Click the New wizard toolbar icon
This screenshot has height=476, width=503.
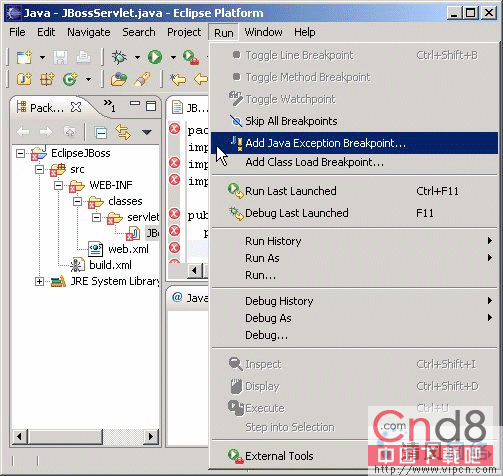click(x=24, y=57)
